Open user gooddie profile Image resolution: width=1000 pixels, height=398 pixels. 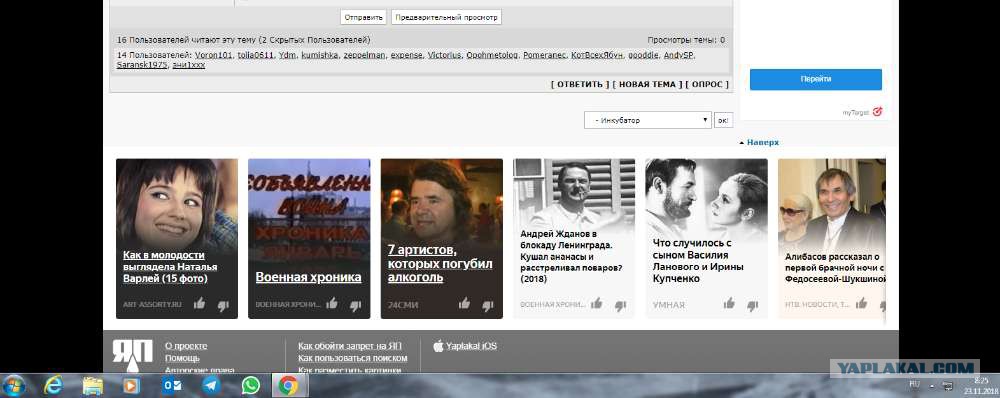(643, 55)
